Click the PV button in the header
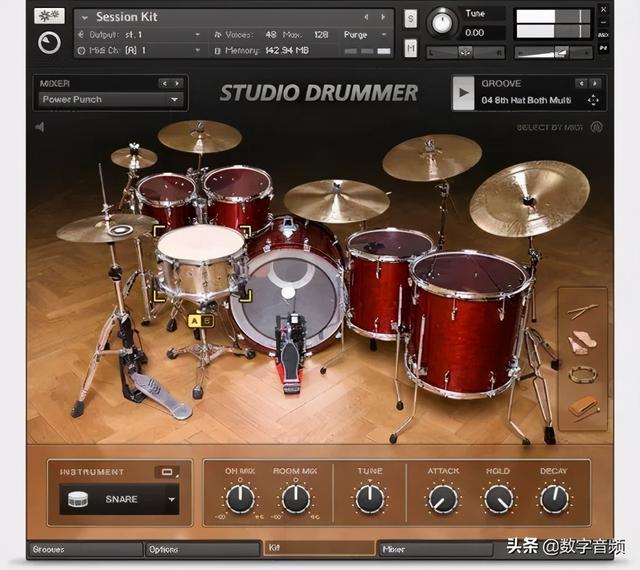The width and height of the screenshot is (640, 570). (x=603, y=48)
